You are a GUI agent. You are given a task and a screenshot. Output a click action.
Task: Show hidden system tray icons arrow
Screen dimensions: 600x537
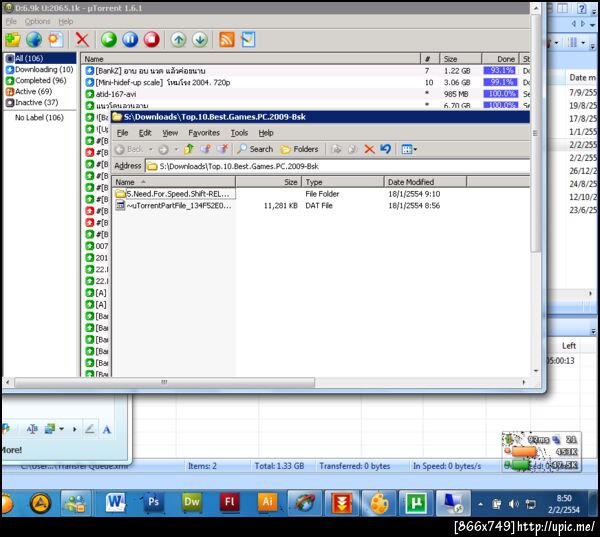click(480, 504)
